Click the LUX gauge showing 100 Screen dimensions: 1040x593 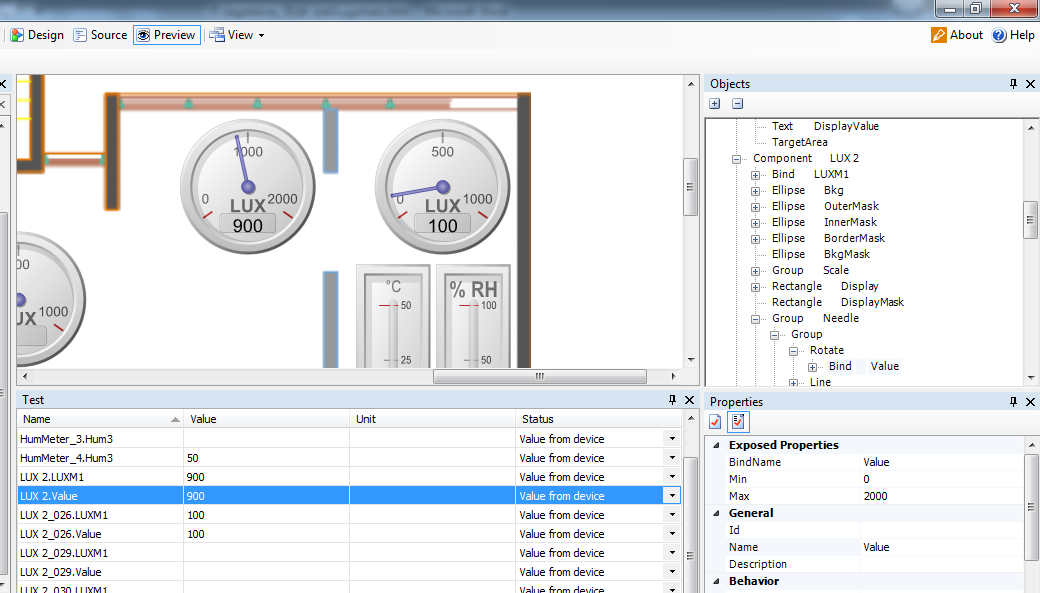click(442, 186)
